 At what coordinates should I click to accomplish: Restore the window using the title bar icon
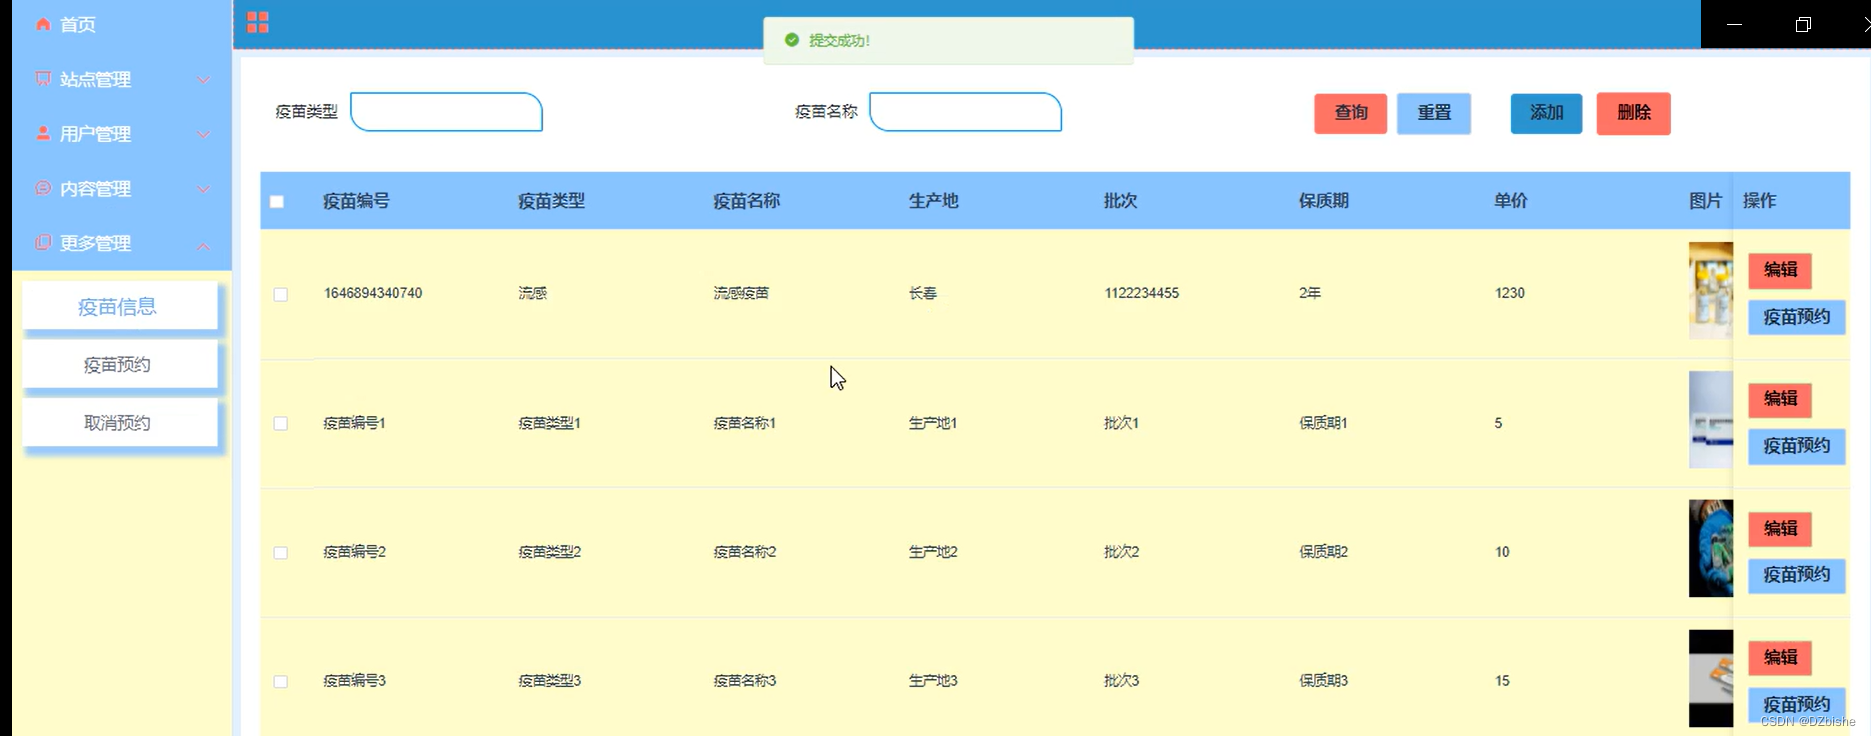coord(1803,24)
